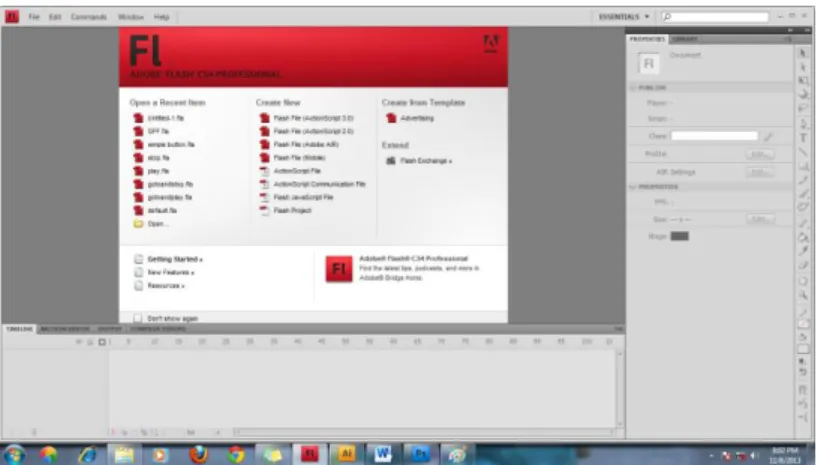
Task: Select the Free Transform tool
Action: click(803, 81)
